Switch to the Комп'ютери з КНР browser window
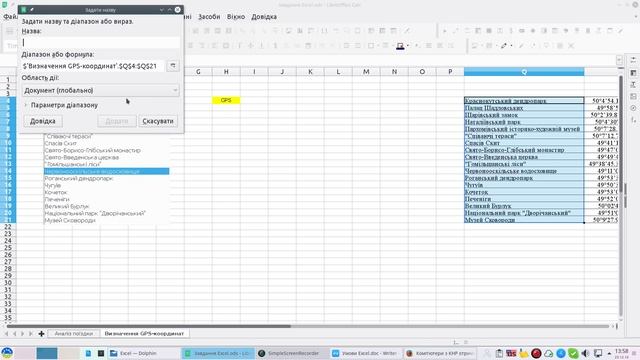This screenshot has height=360, width=640. (x=439, y=353)
